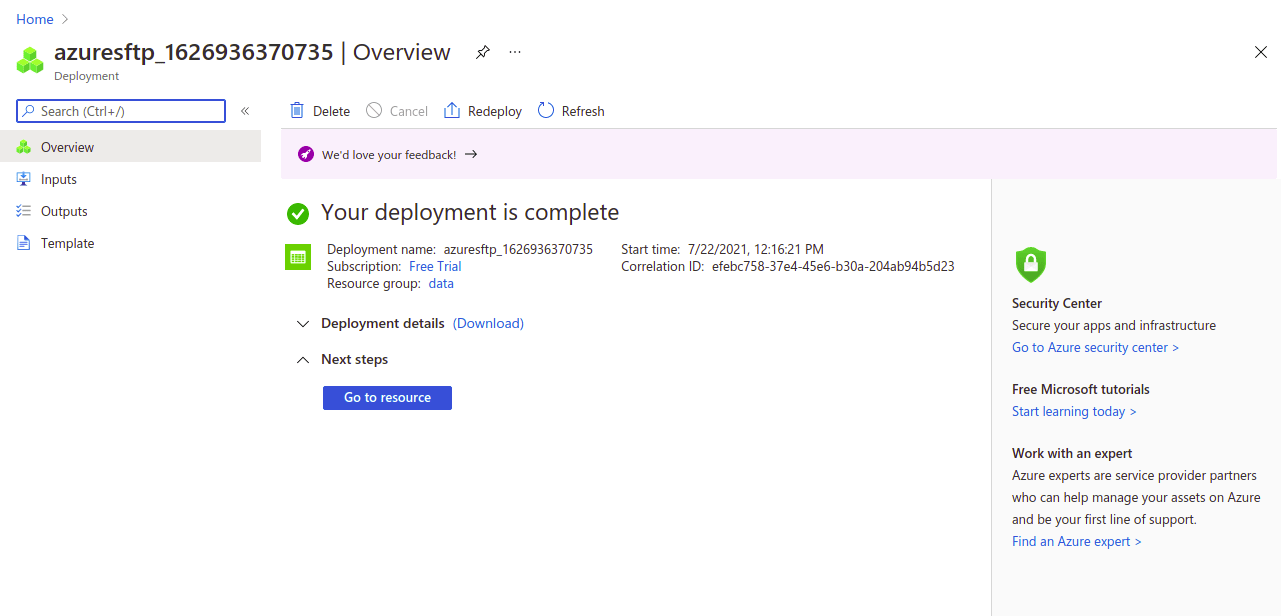
Task: Click the feedback rocket icon
Action: tap(306, 154)
